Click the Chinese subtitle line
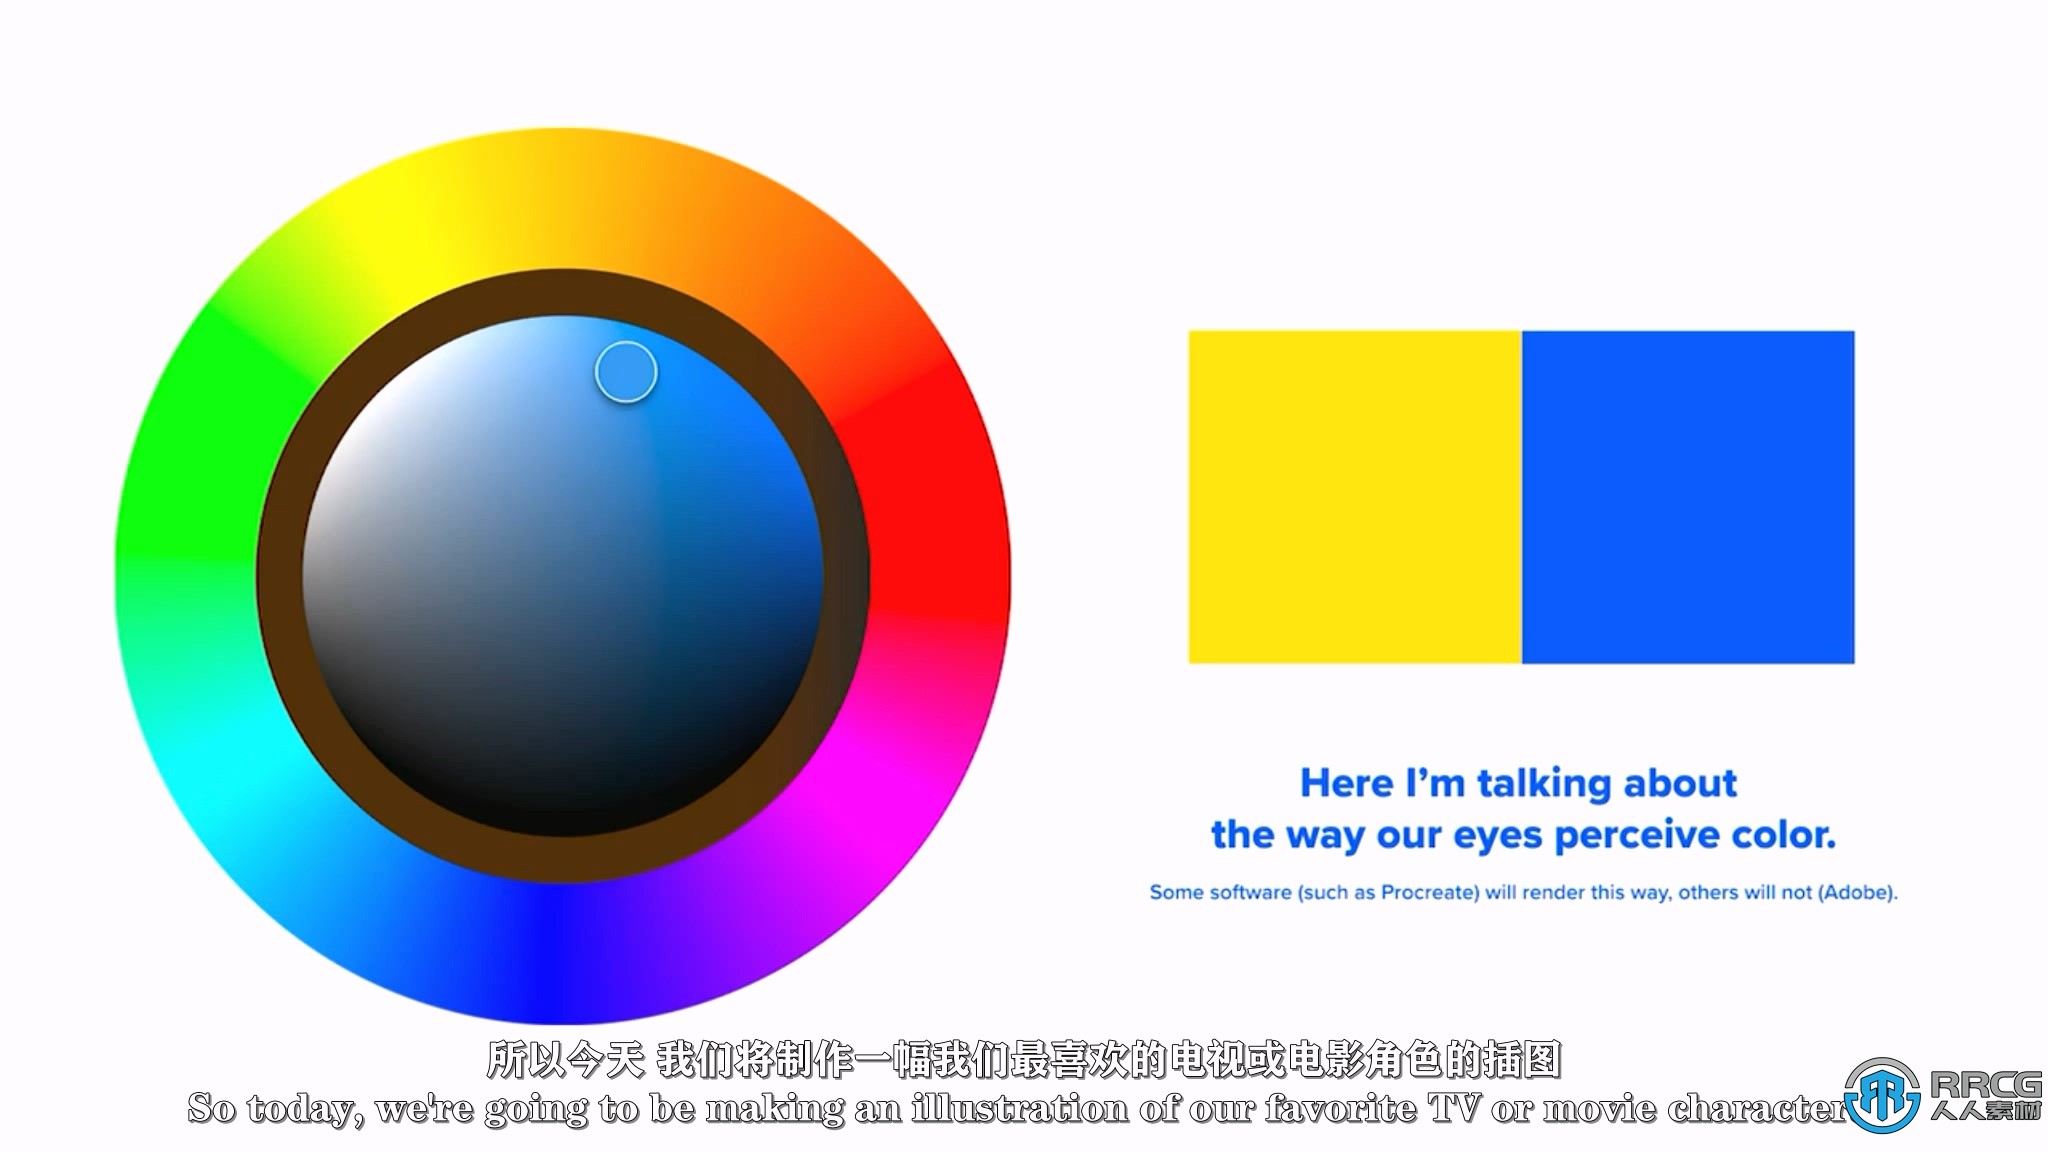Image resolution: width=2048 pixels, height=1152 pixels. [x=1023, y=1060]
